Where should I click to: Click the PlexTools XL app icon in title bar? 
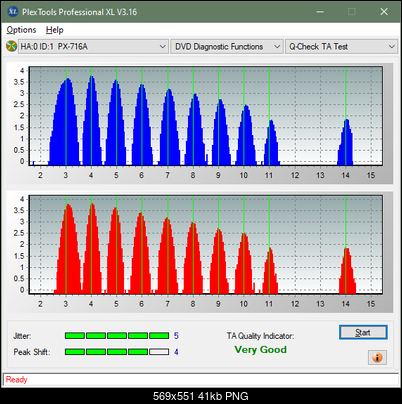(x=12, y=12)
